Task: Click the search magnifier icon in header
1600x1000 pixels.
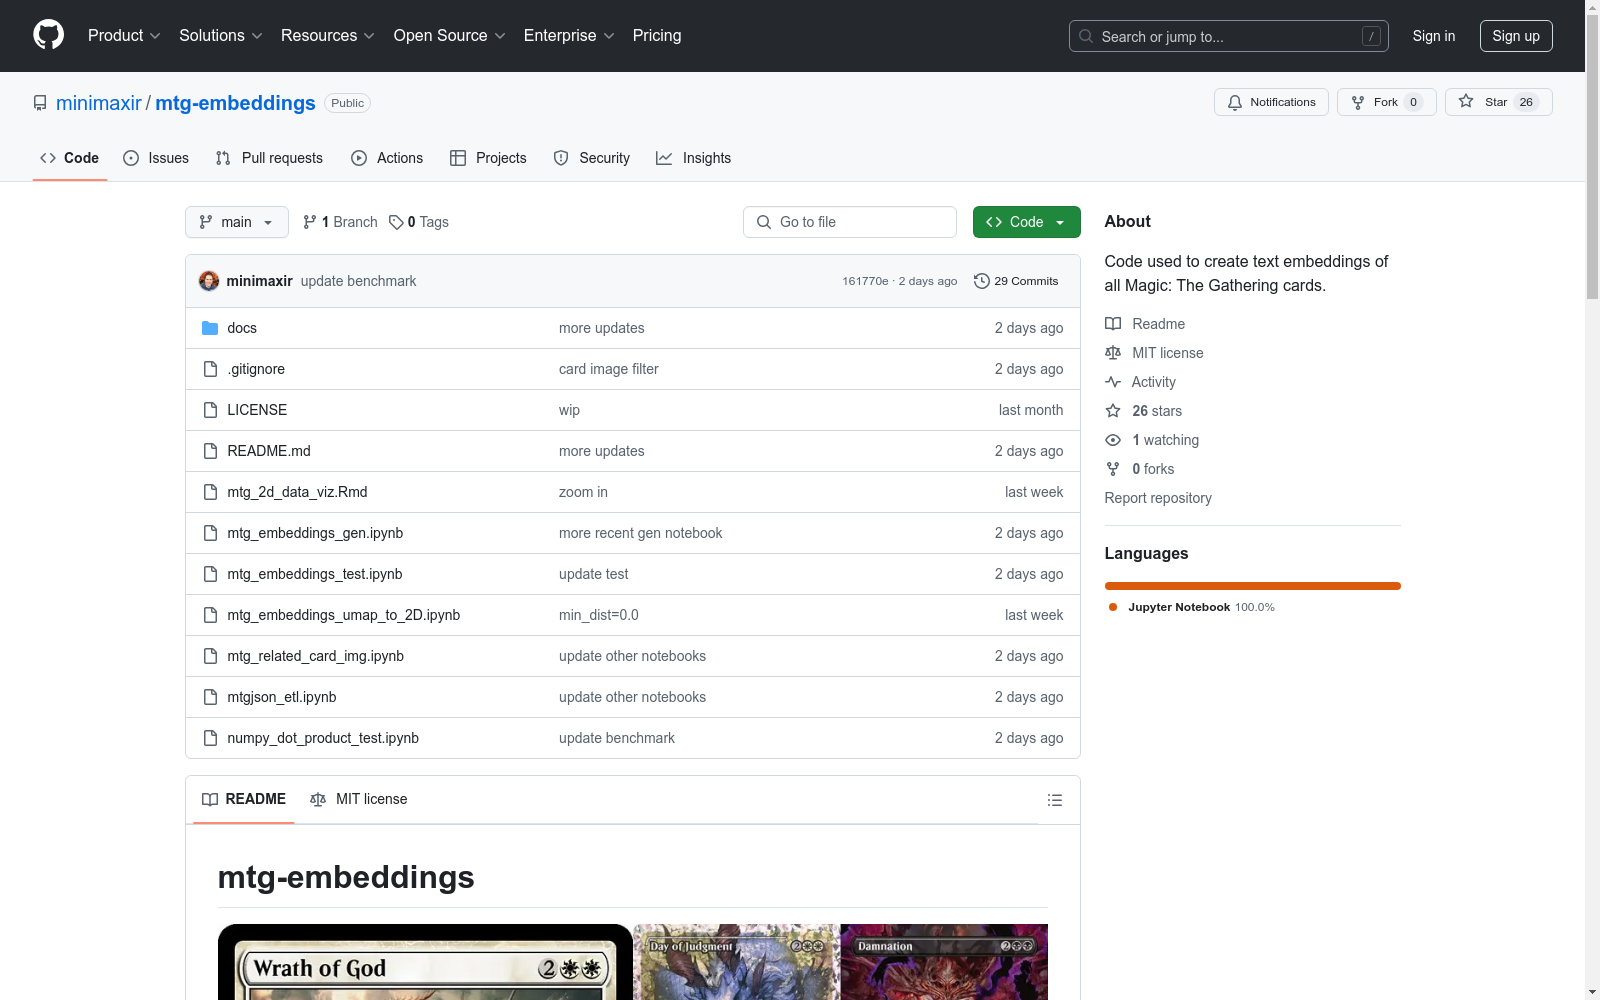Action: pyautogui.click(x=1086, y=36)
